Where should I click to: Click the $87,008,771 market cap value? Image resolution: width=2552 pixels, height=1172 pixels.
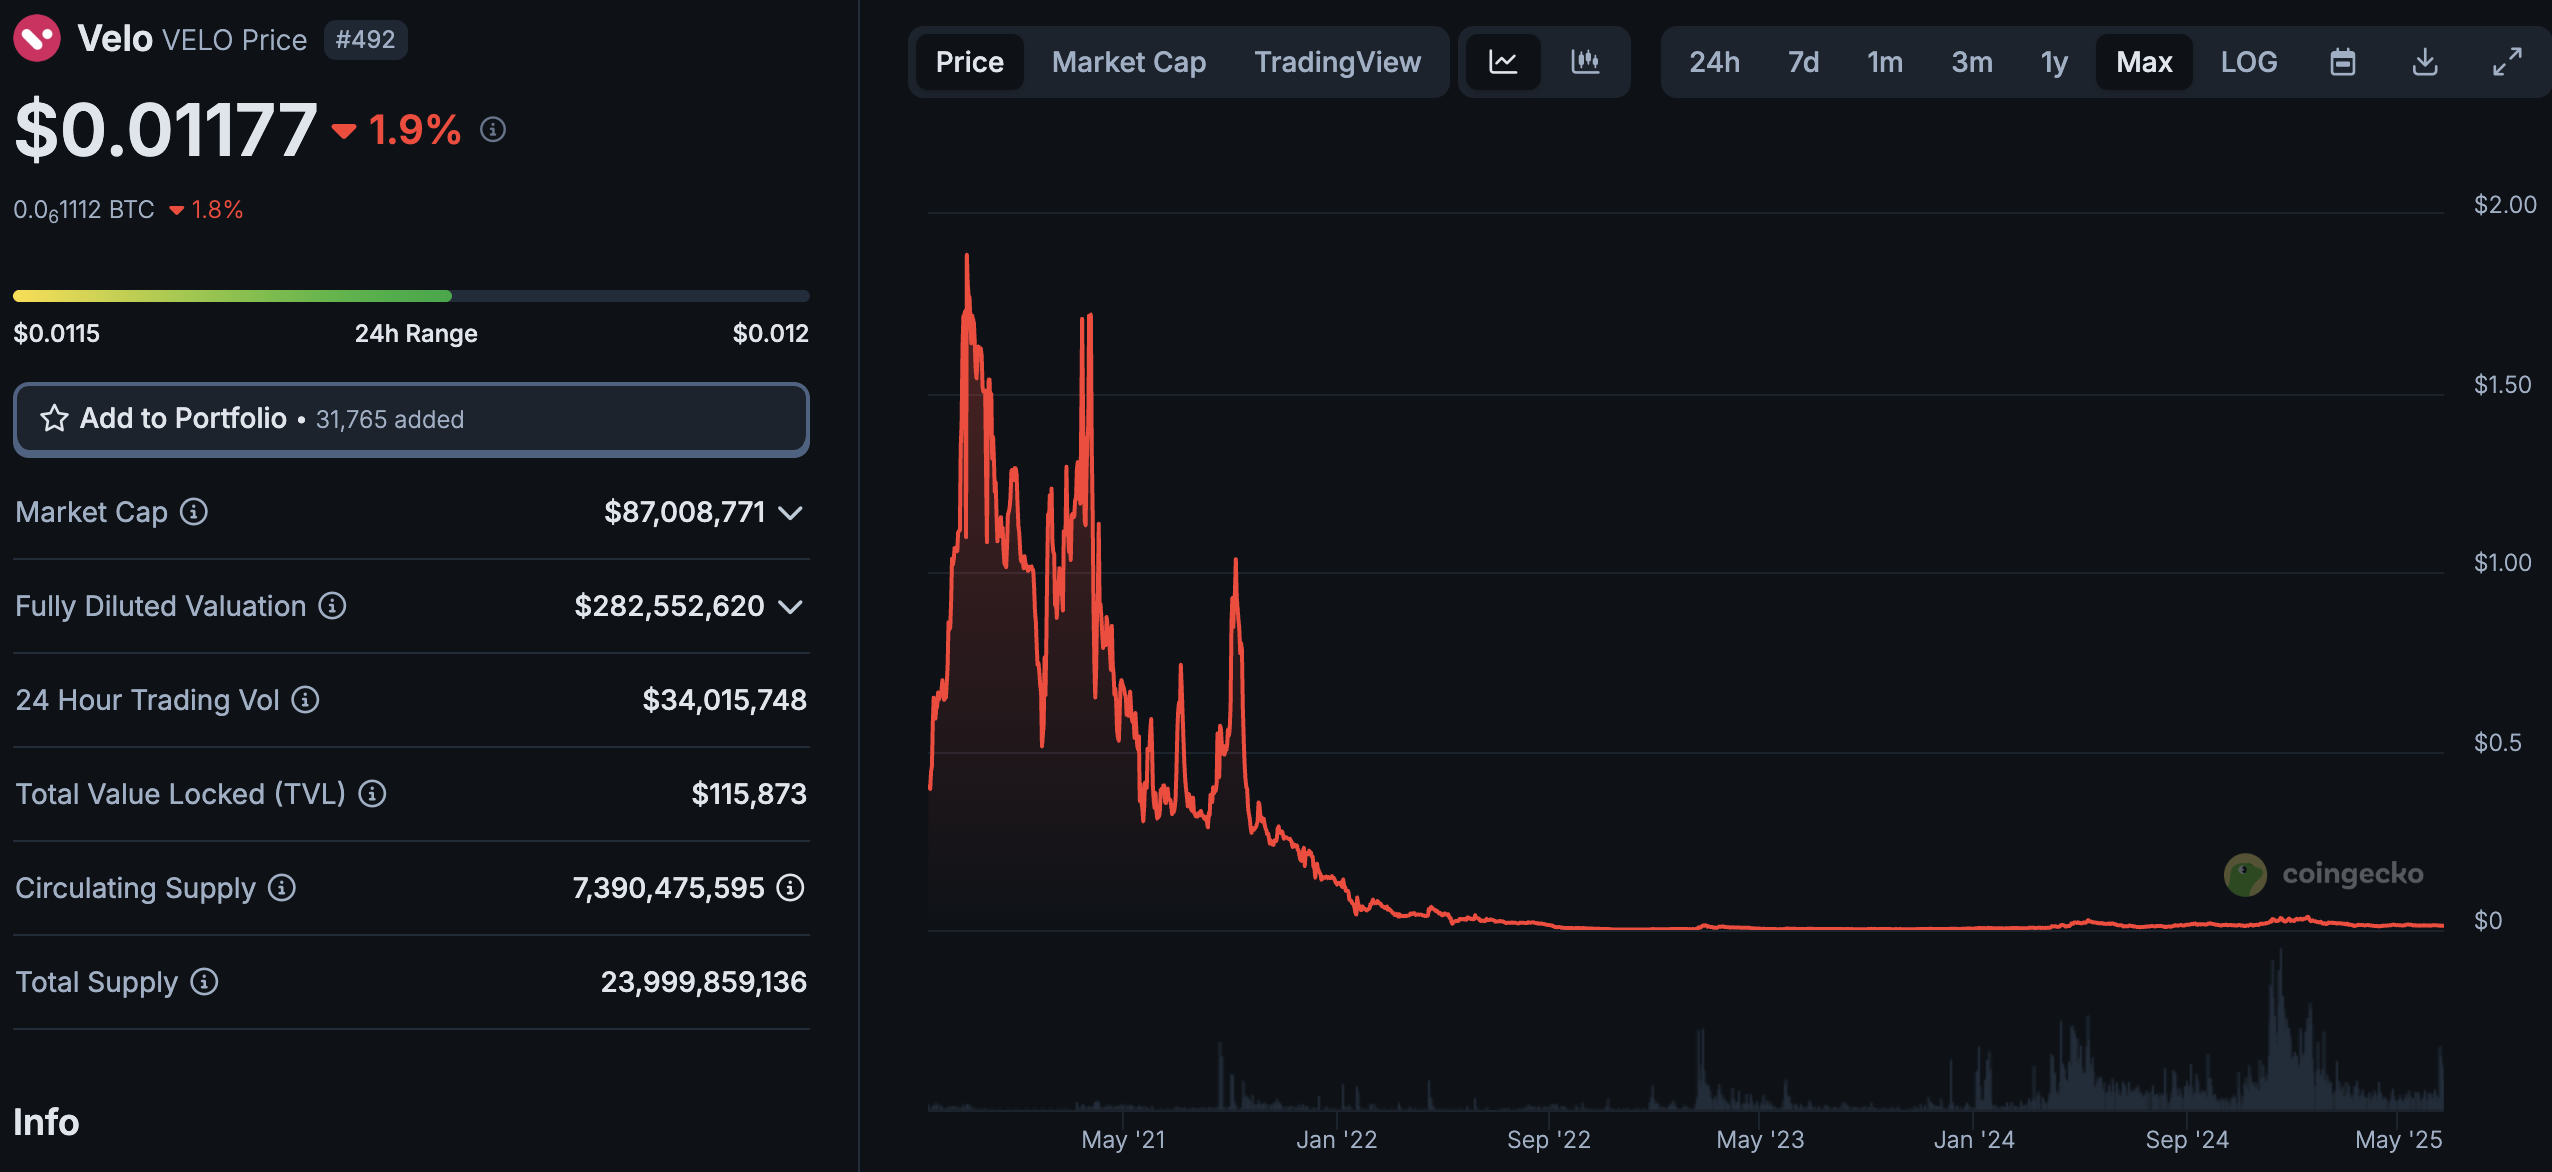(684, 512)
